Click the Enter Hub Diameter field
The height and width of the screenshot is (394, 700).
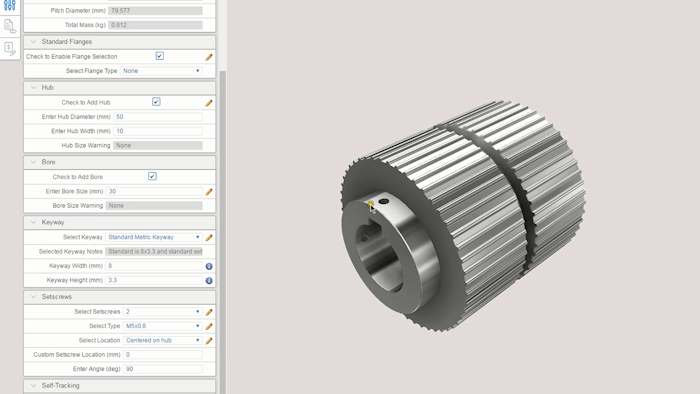[158, 117]
